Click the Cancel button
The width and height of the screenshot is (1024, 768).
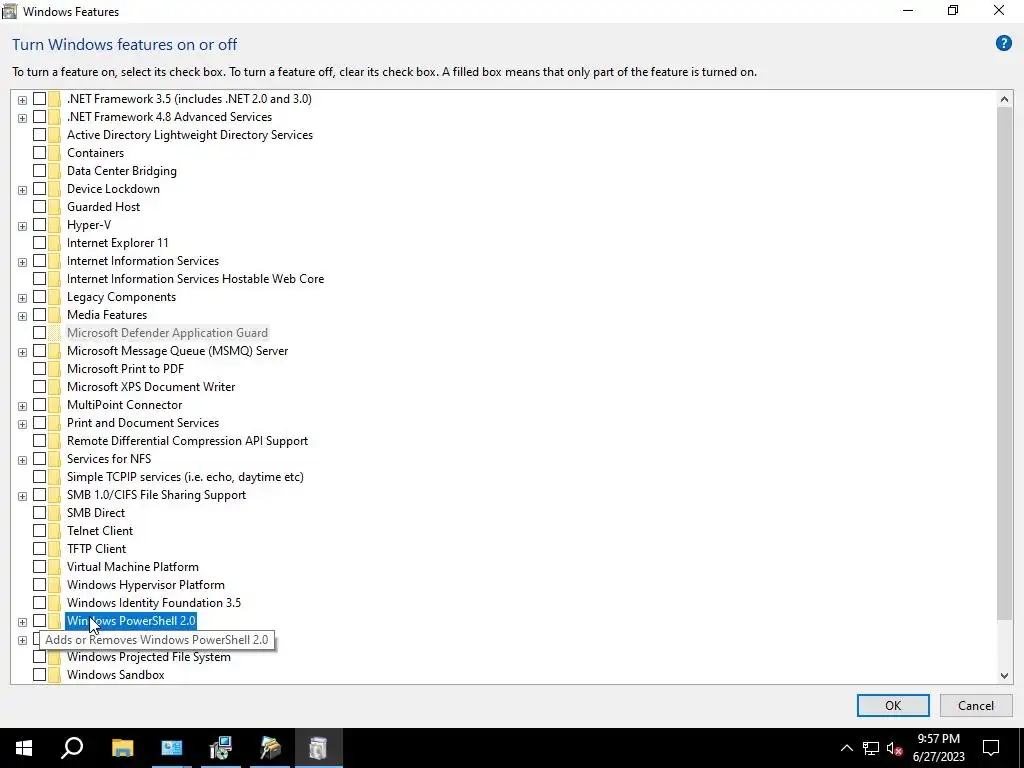pos(976,705)
